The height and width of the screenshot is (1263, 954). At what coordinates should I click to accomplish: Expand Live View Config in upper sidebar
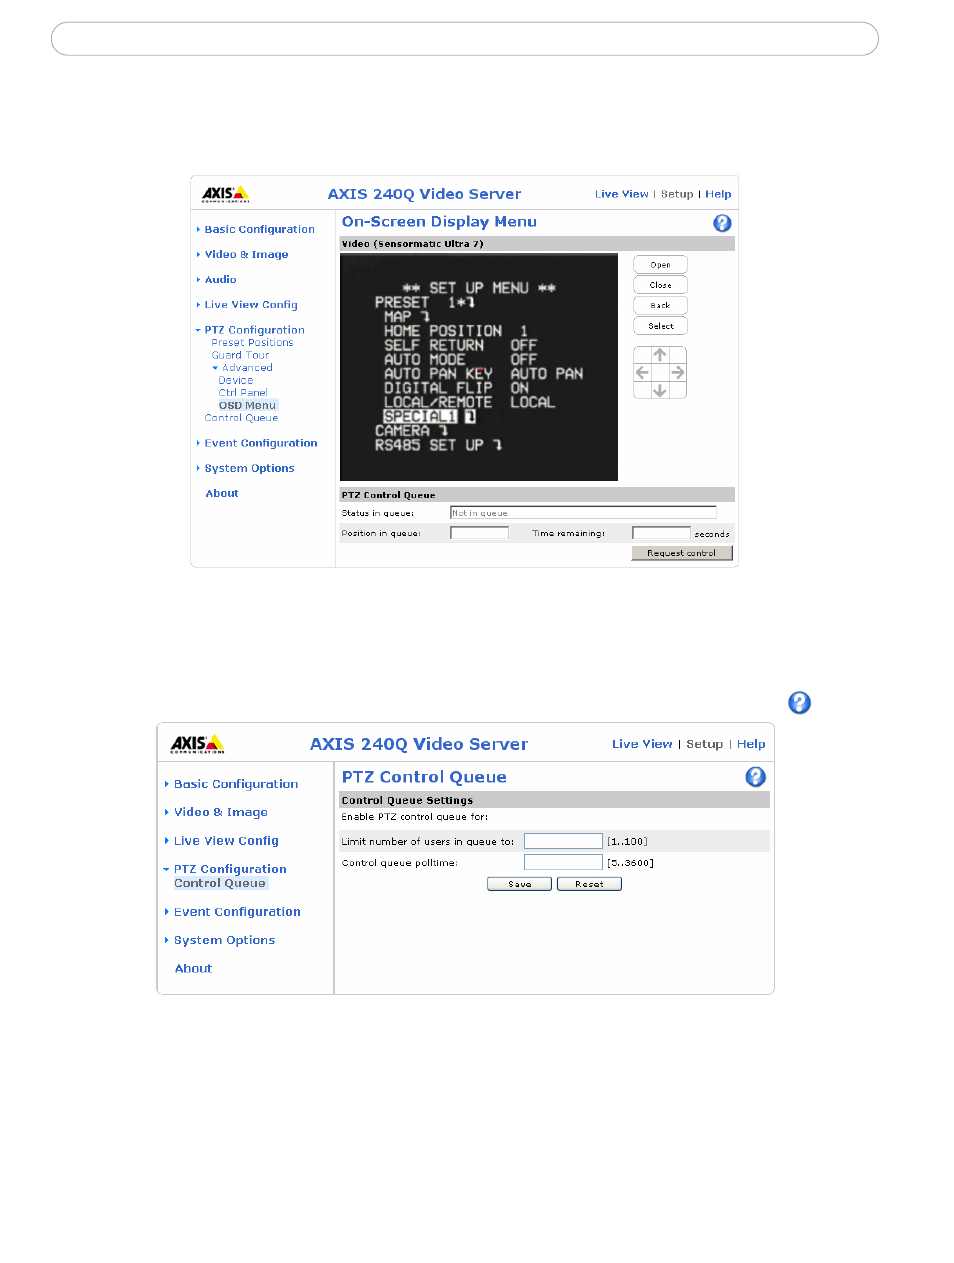click(x=251, y=305)
